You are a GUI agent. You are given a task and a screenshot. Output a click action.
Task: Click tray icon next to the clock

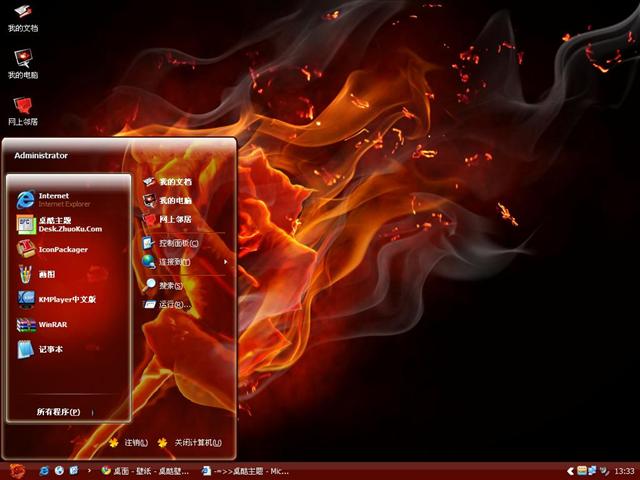click(604, 471)
